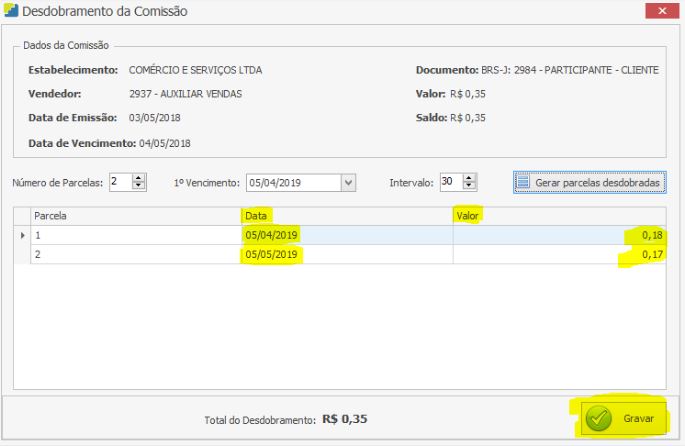Focus the Intervalo input field
The height and width of the screenshot is (446, 685).
click(x=449, y=182)
